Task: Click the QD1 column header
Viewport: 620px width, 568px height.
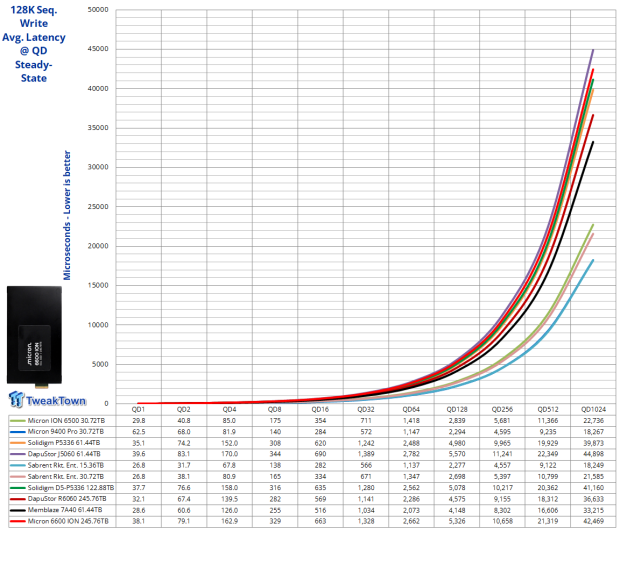Action: point(138,409)
